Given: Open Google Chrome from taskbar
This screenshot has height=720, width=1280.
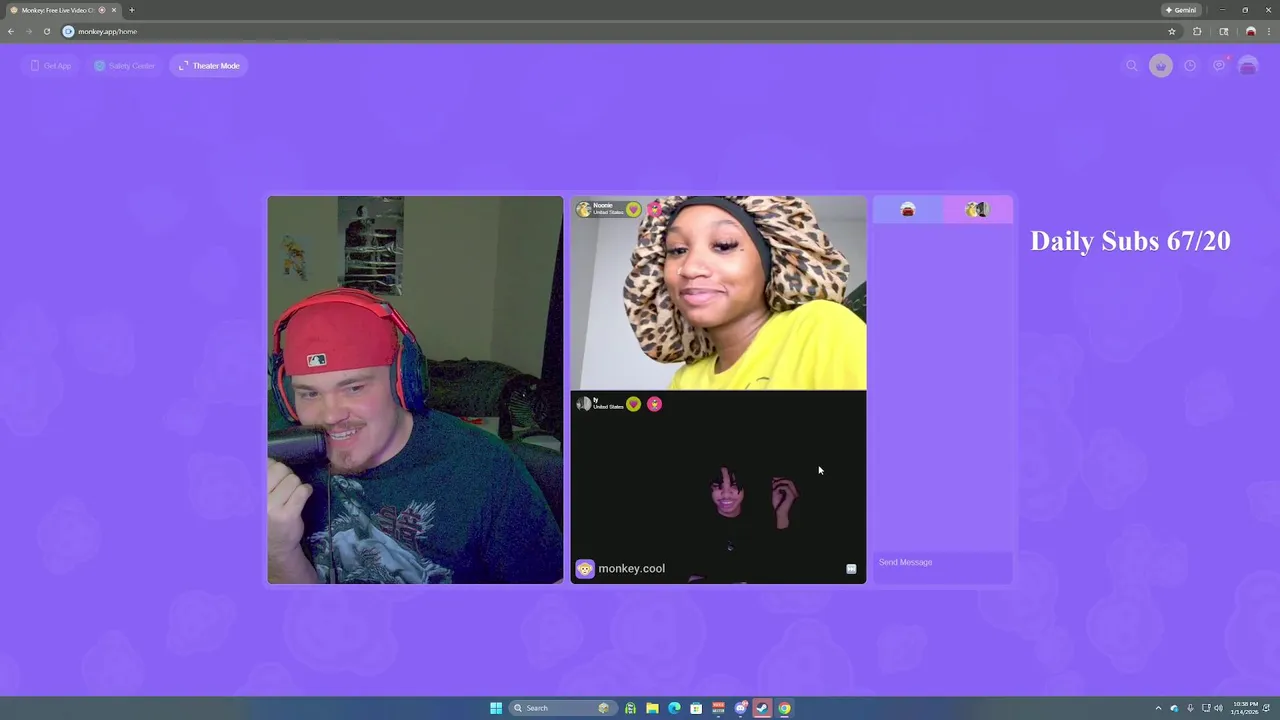Looking at the screenshot, I should (785, 708).
